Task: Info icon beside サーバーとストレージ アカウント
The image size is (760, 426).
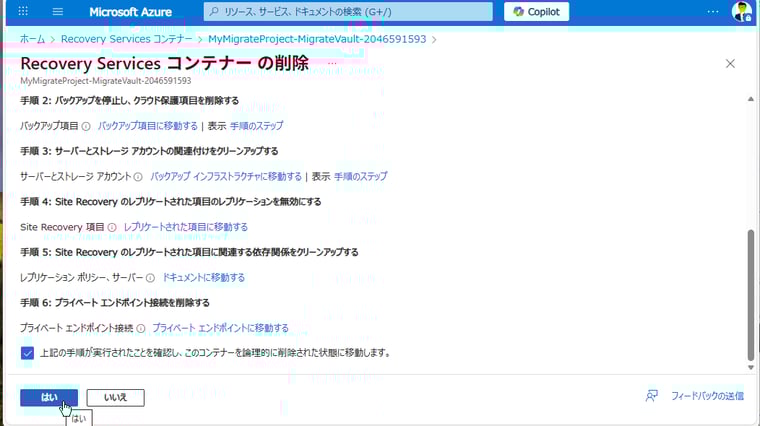Action: pyautogui.click(x=138, y=177)
